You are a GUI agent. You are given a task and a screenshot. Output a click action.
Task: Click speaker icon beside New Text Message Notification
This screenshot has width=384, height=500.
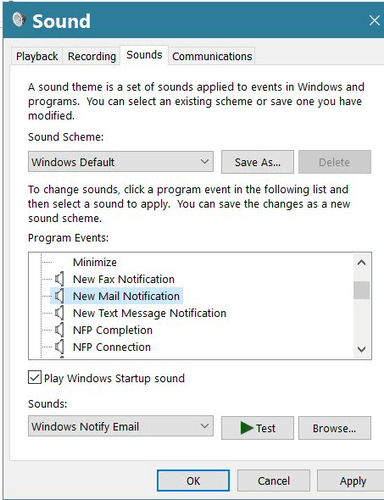point(59,313)
